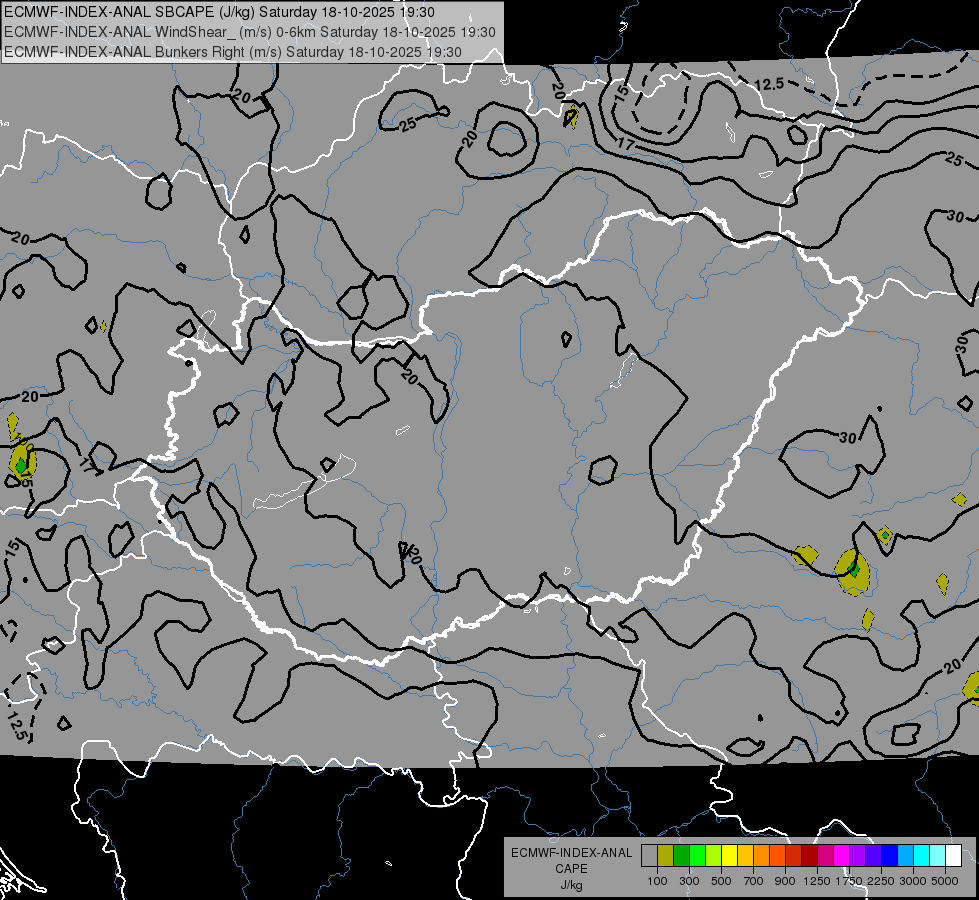Click the 100 value on the legend
The image size is (979, 900).
[657, 880]
